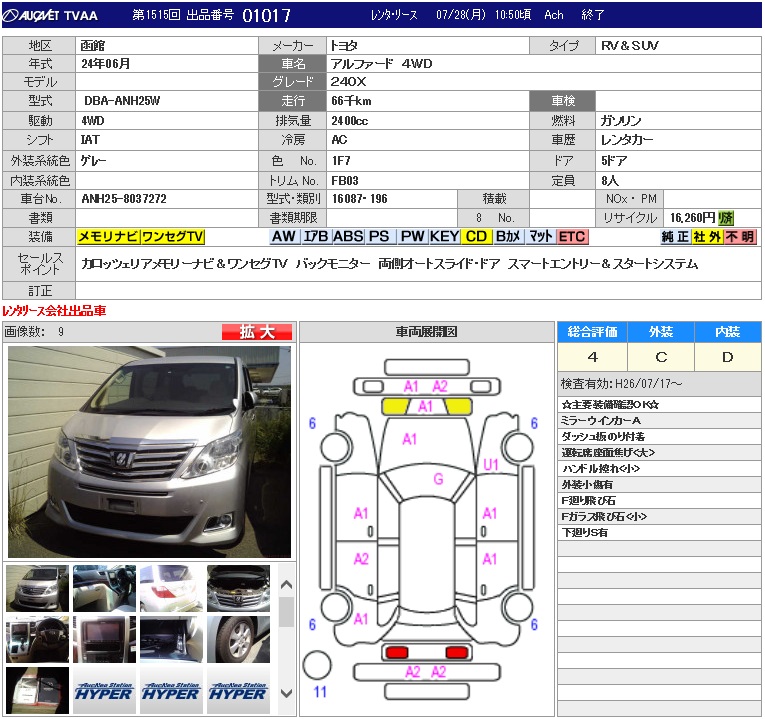This screenshot has width=765, height=719.
Task: Select the steering wheel thumbnail
Action: click(x=38, y=639)
